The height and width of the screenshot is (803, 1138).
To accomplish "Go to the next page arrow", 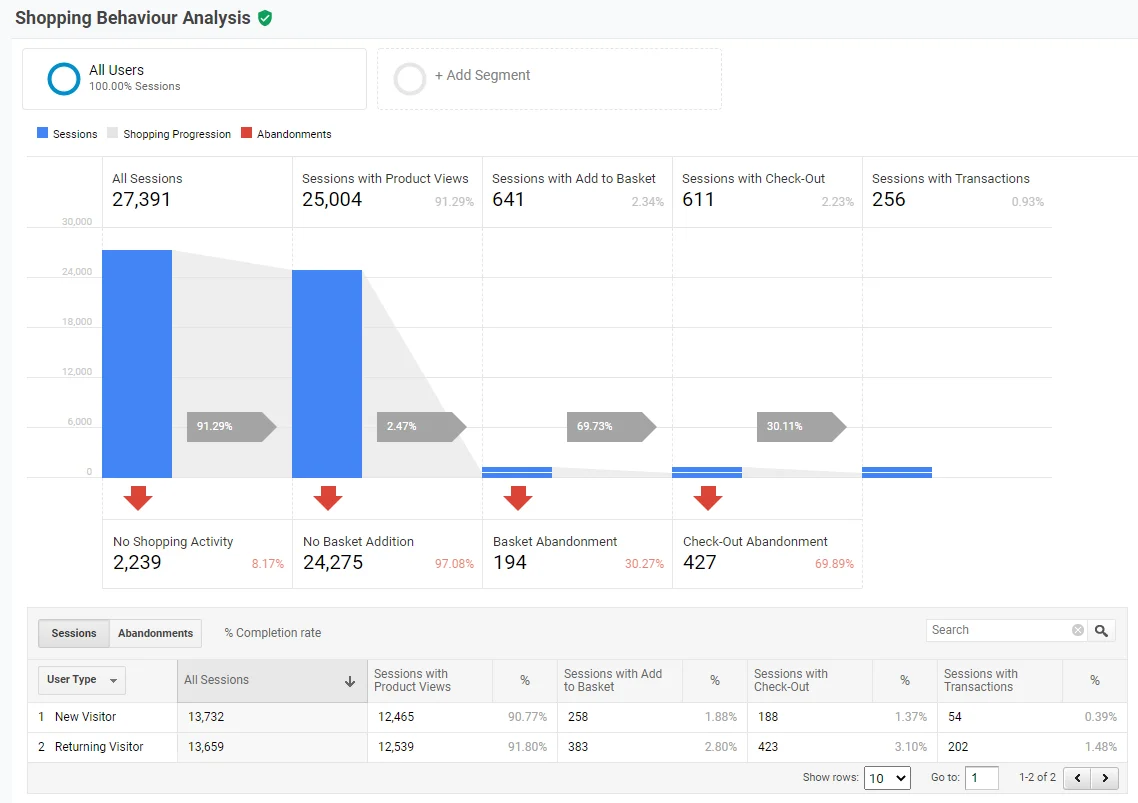I will pos(1105,778).
